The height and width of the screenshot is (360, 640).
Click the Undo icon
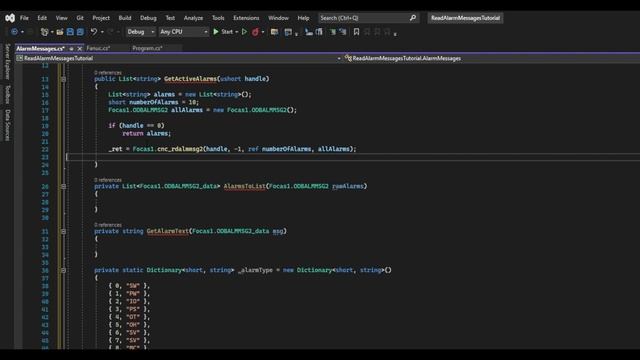(94, 32)
